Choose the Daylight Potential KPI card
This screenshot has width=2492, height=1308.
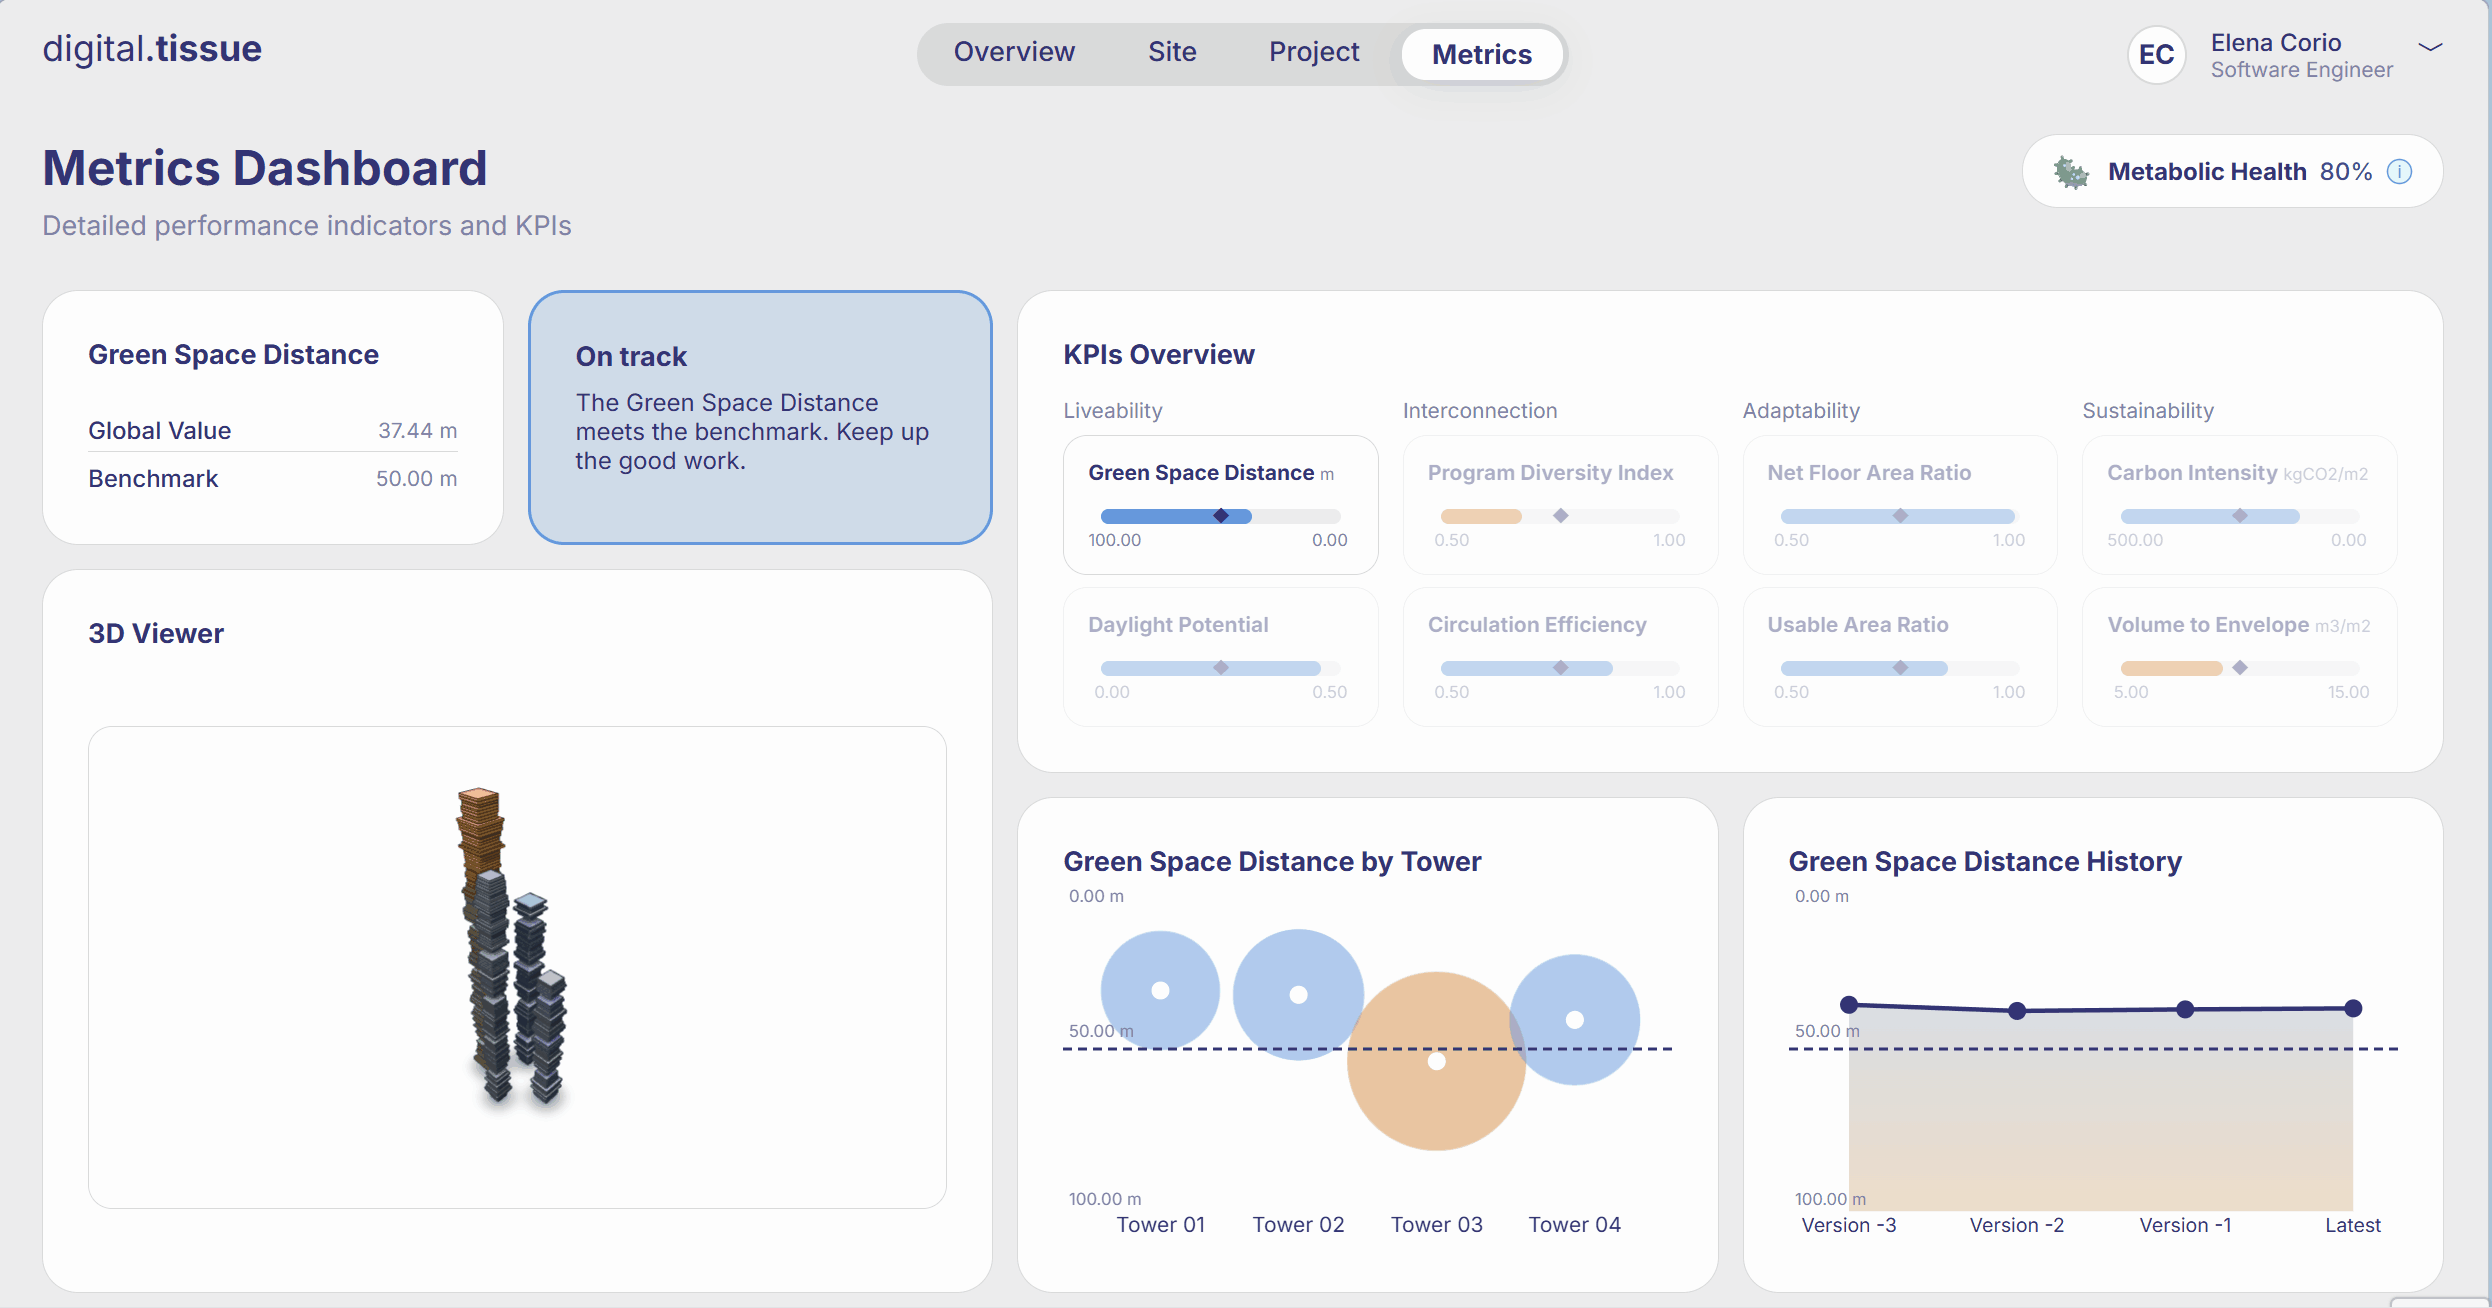point(1219,656)
